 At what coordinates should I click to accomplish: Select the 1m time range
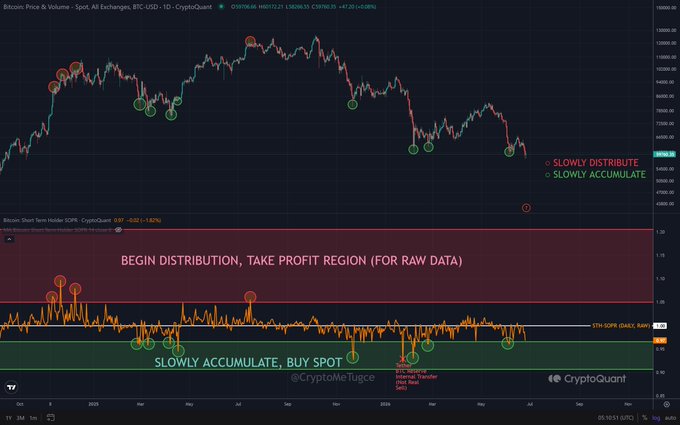[x=33, y=418]
